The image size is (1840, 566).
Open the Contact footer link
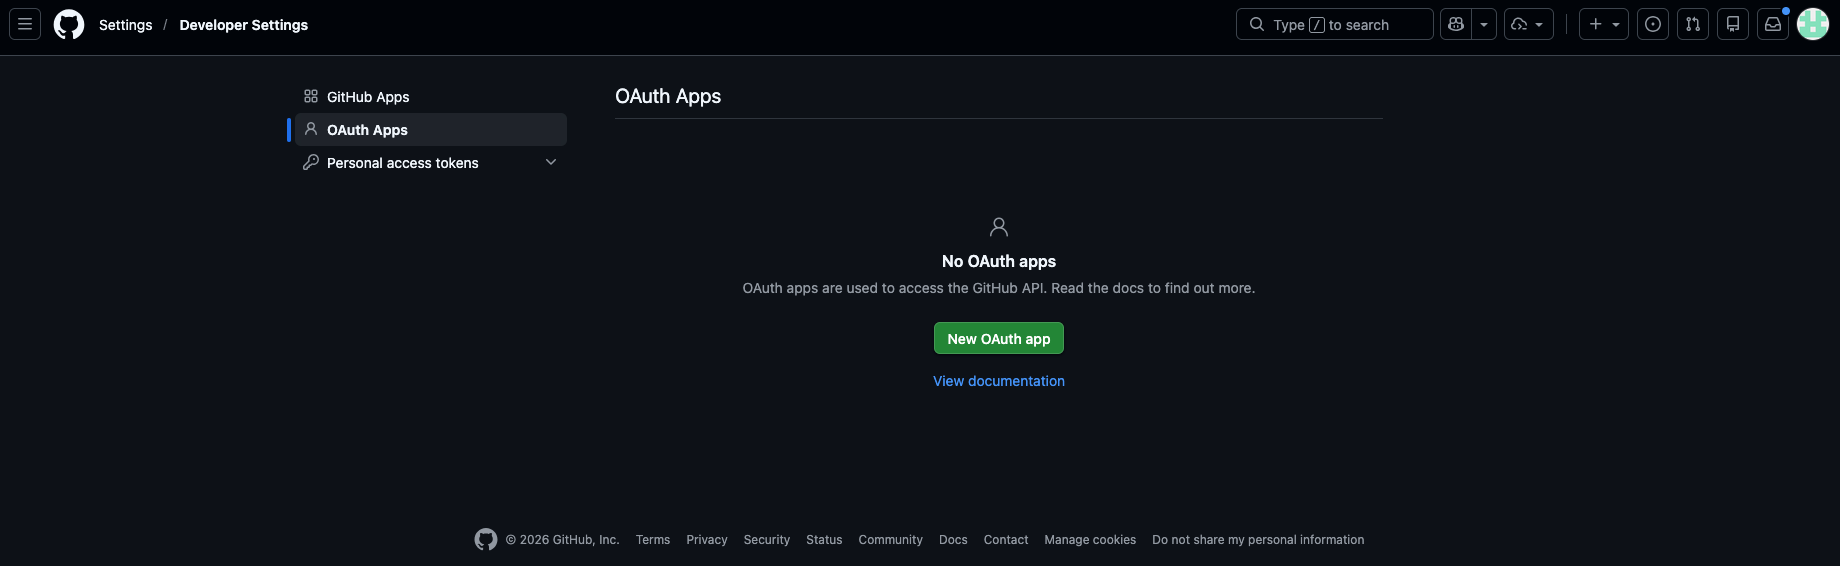[x=1006, y=540]
